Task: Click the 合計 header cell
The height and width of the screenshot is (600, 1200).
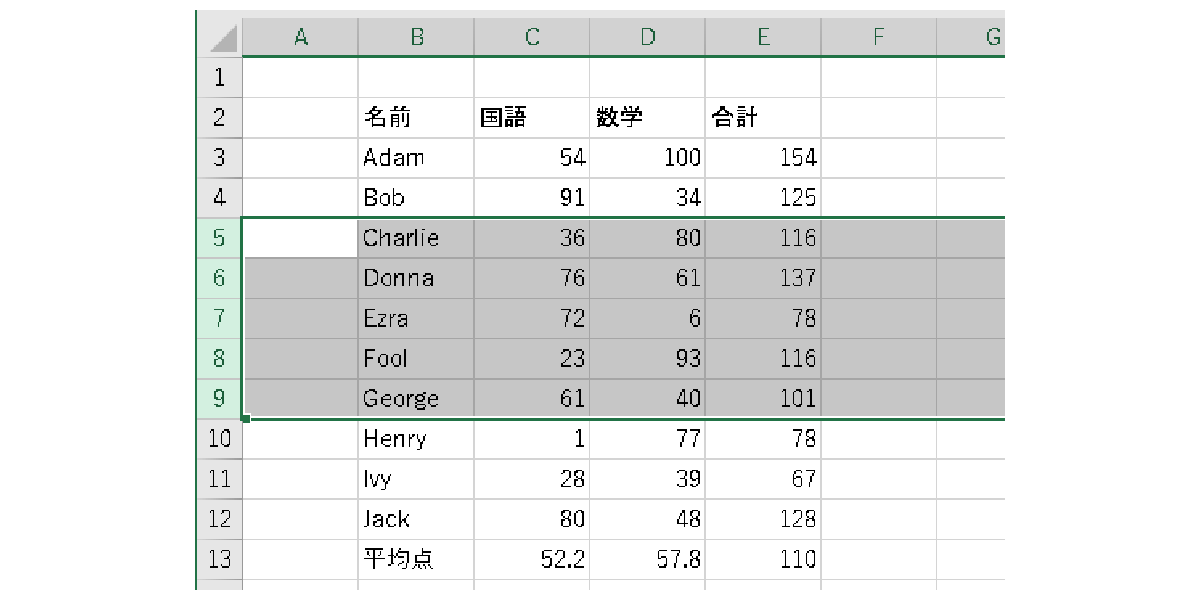Action: [763, 118]
